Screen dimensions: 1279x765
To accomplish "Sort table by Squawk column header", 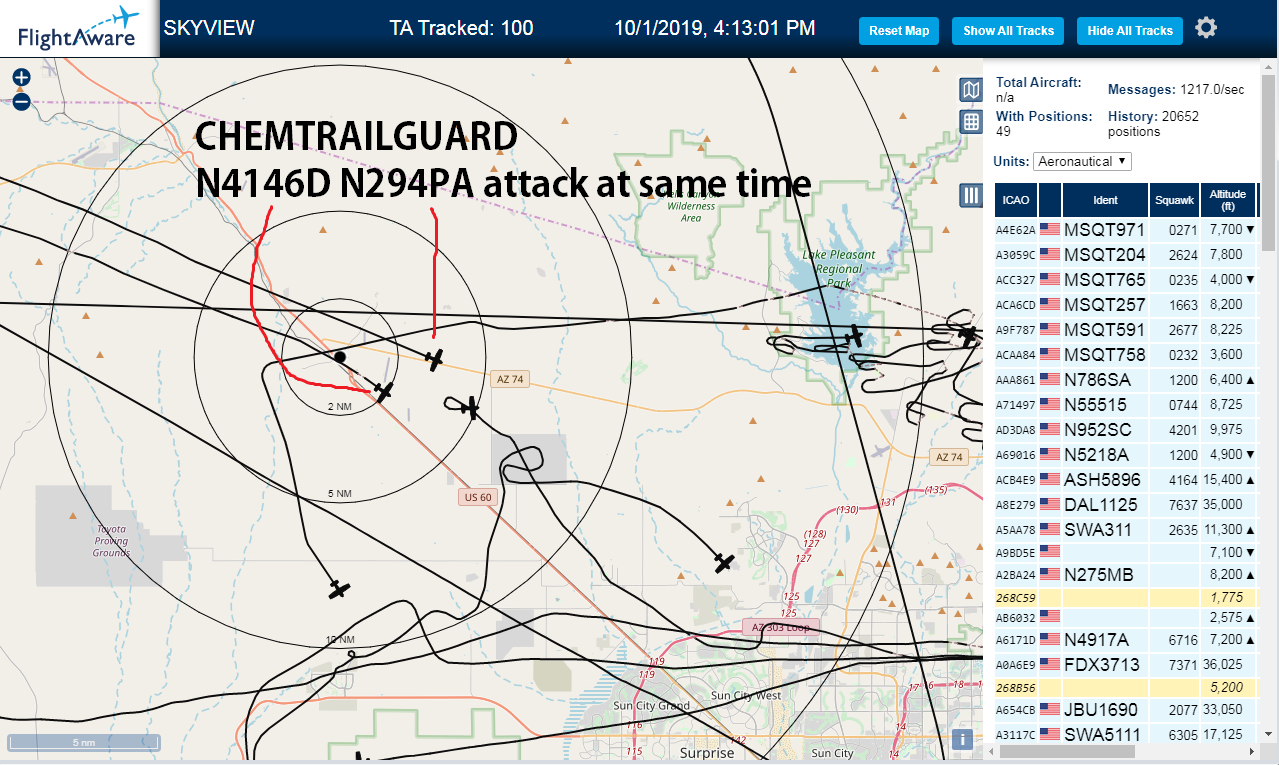I will coord(1174,200).
